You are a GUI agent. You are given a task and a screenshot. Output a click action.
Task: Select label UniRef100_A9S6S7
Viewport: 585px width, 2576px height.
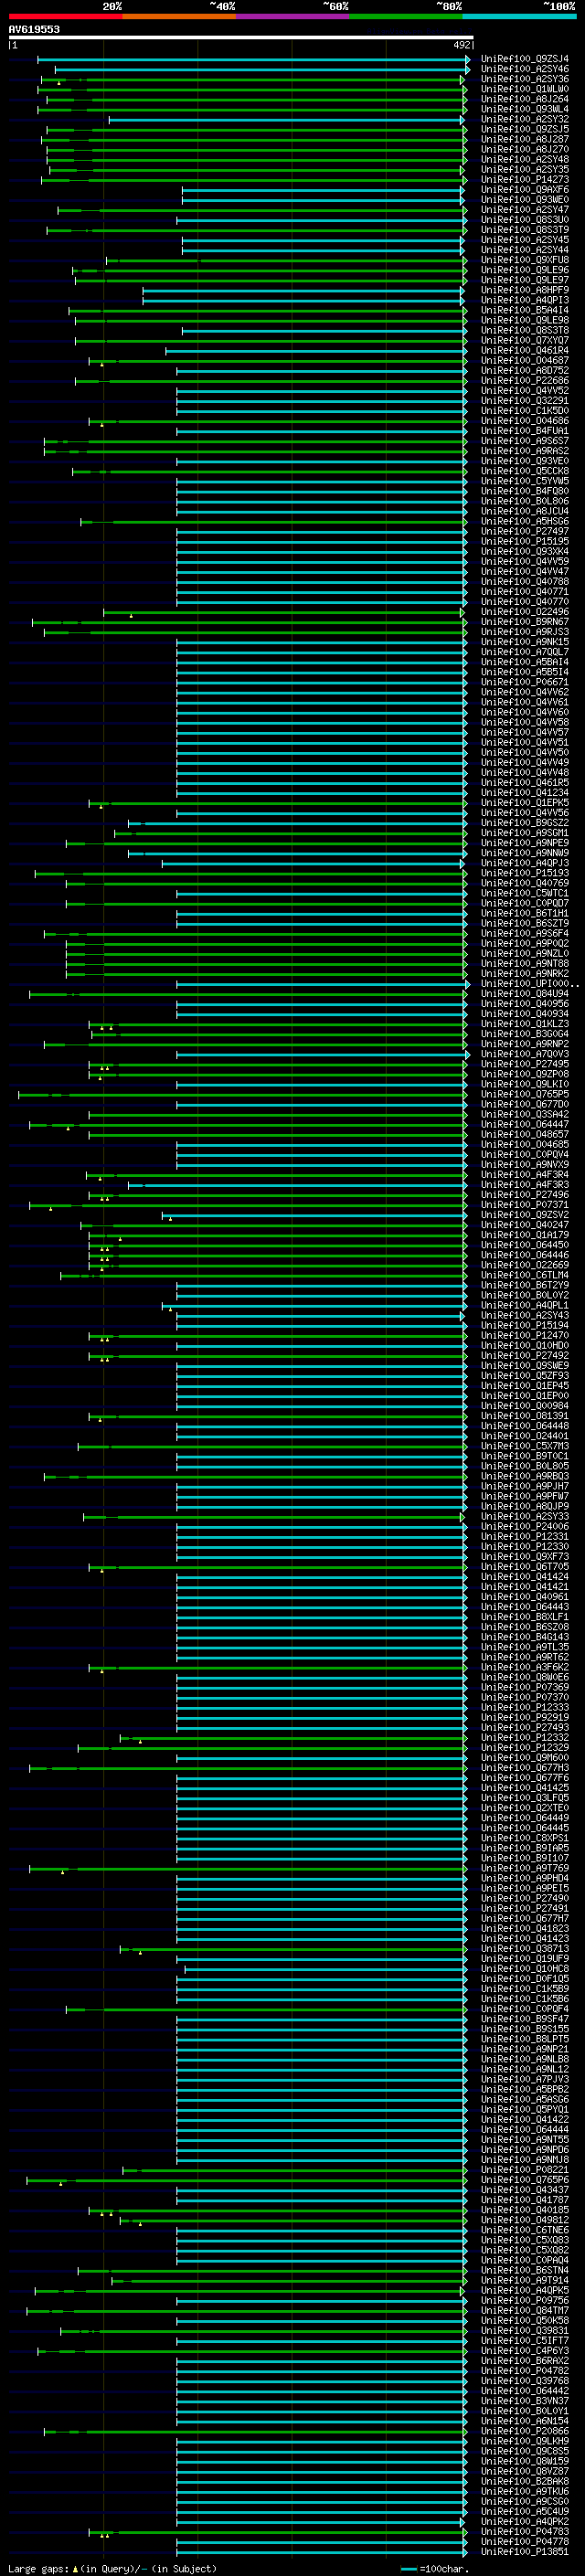524,441
